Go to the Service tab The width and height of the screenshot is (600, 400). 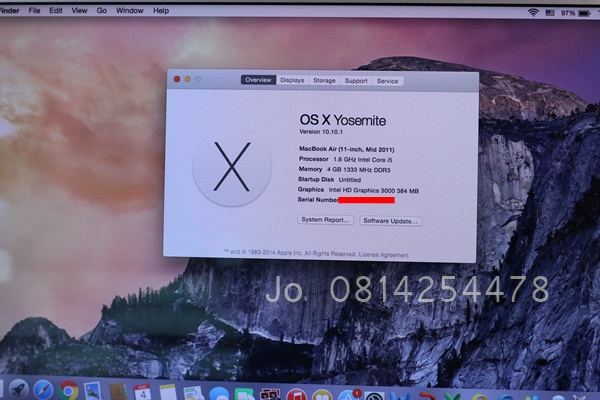[387, 81]
